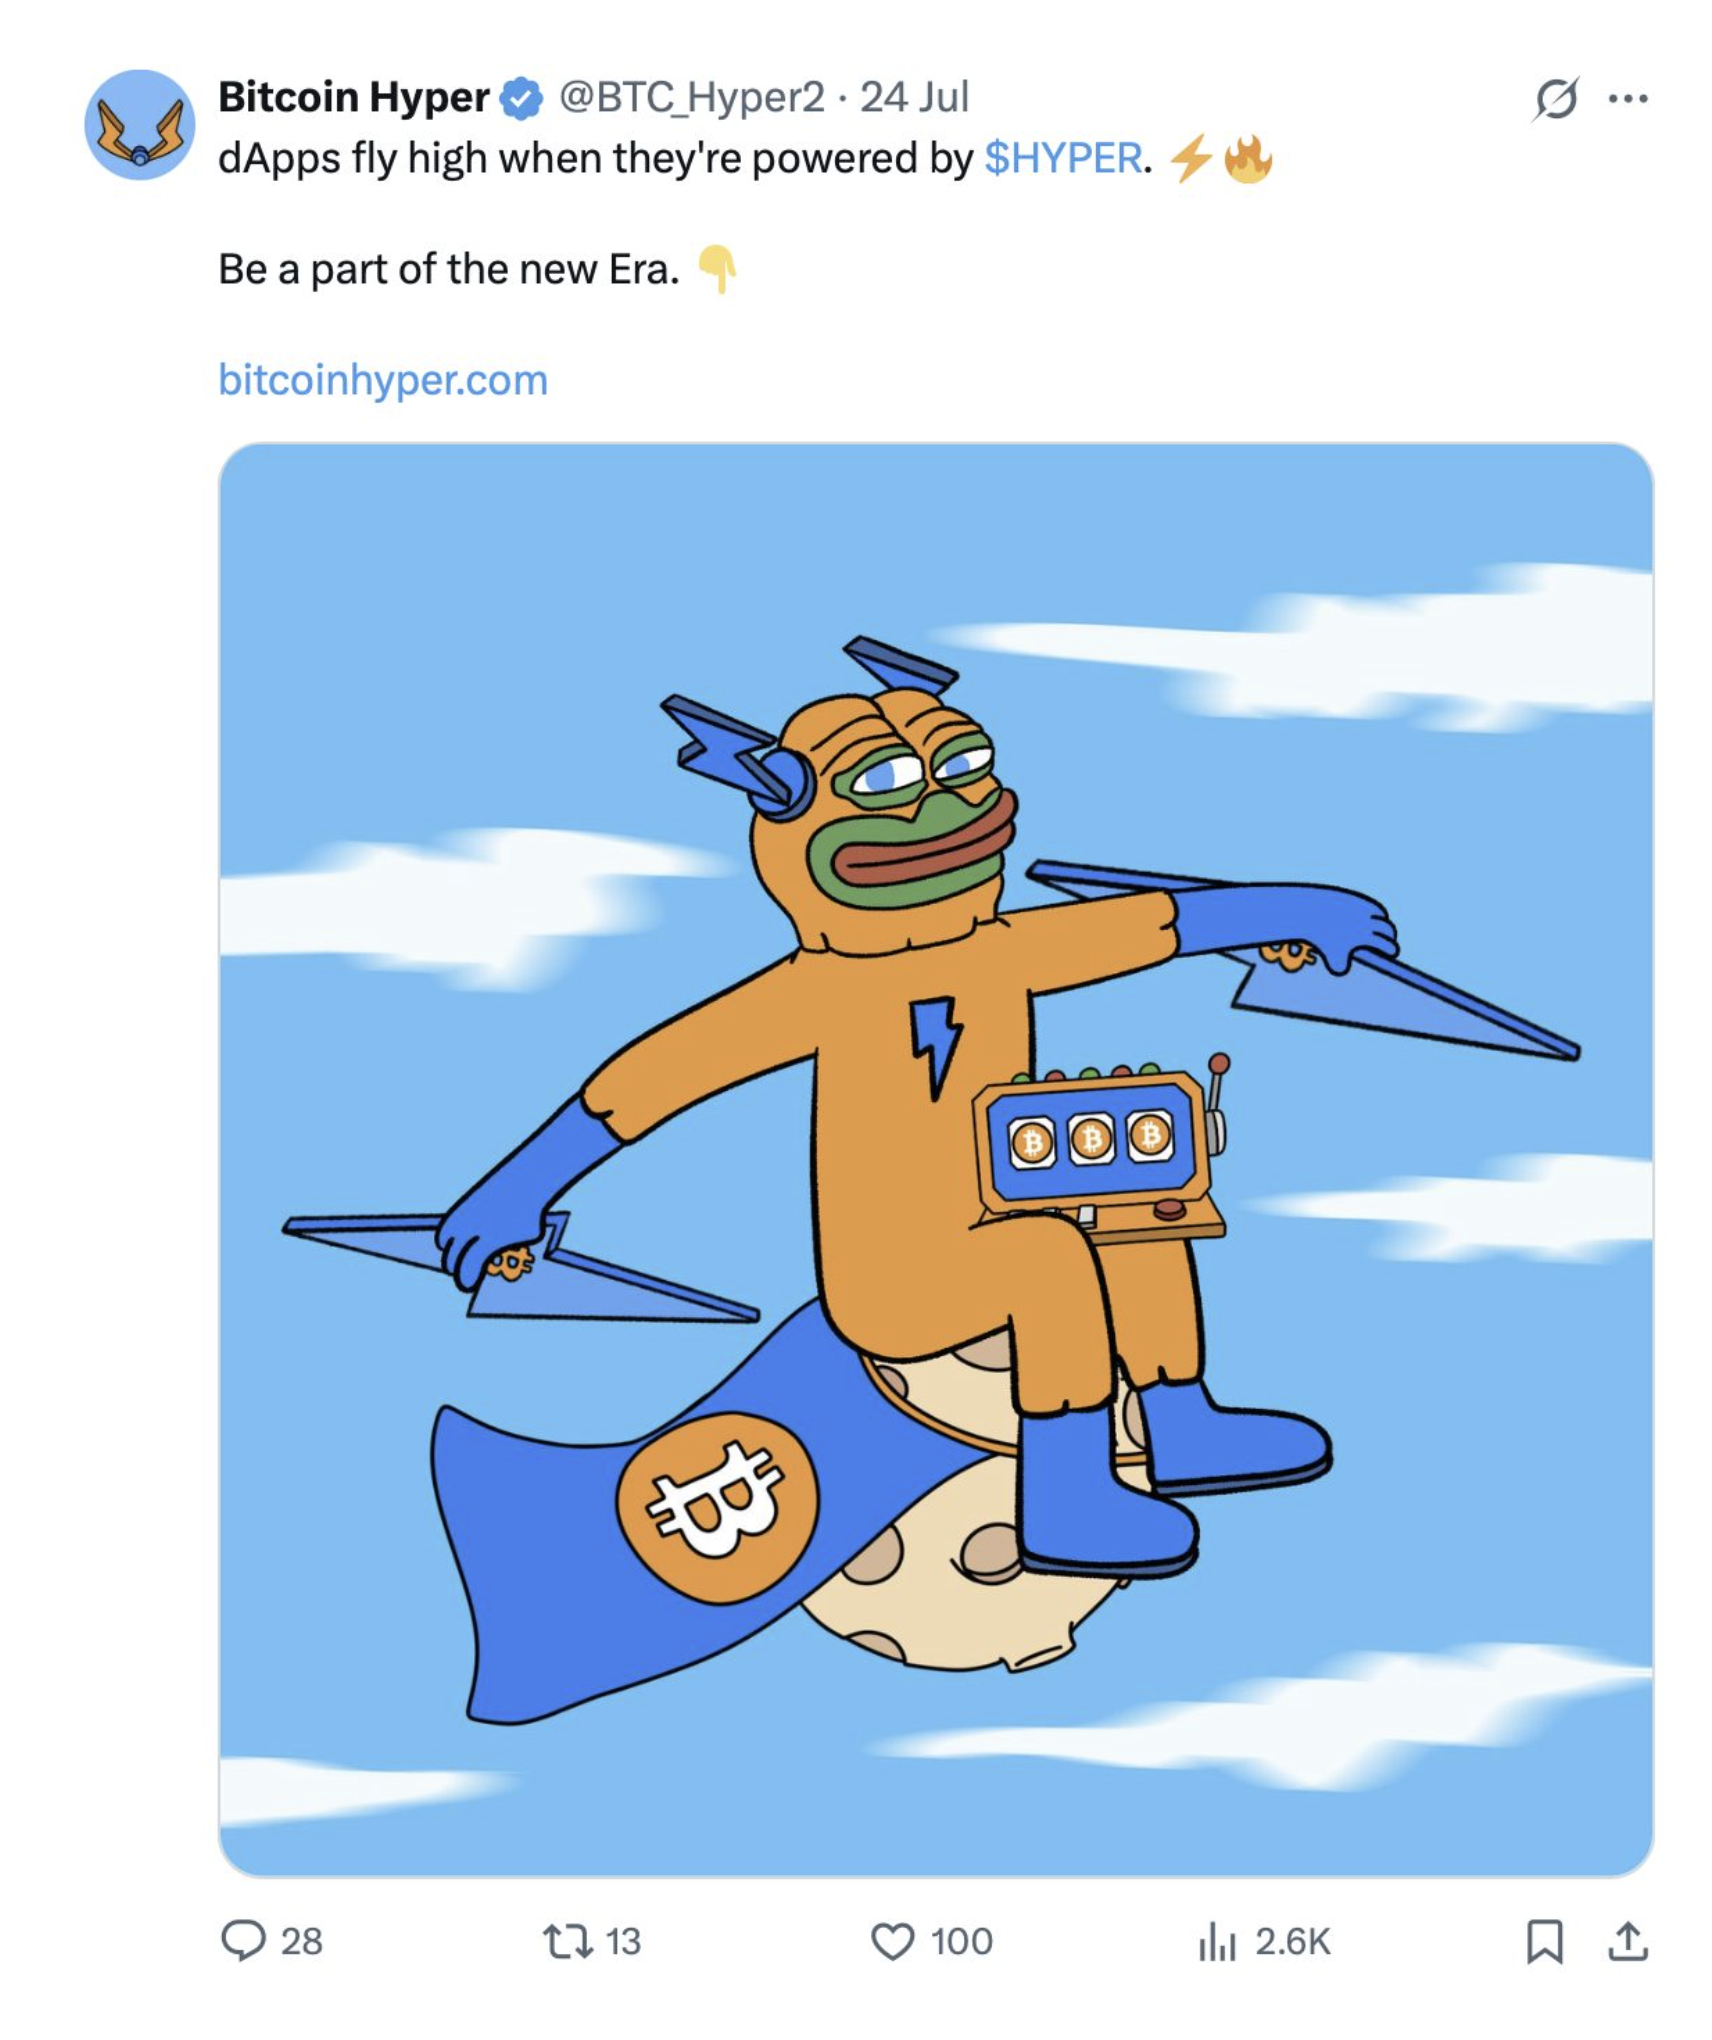Image resolution: width=1712 pixels, height=2040 pixels.
Task: Click the like count 100
Action: pyautogui.click(x=961, y=1942)
